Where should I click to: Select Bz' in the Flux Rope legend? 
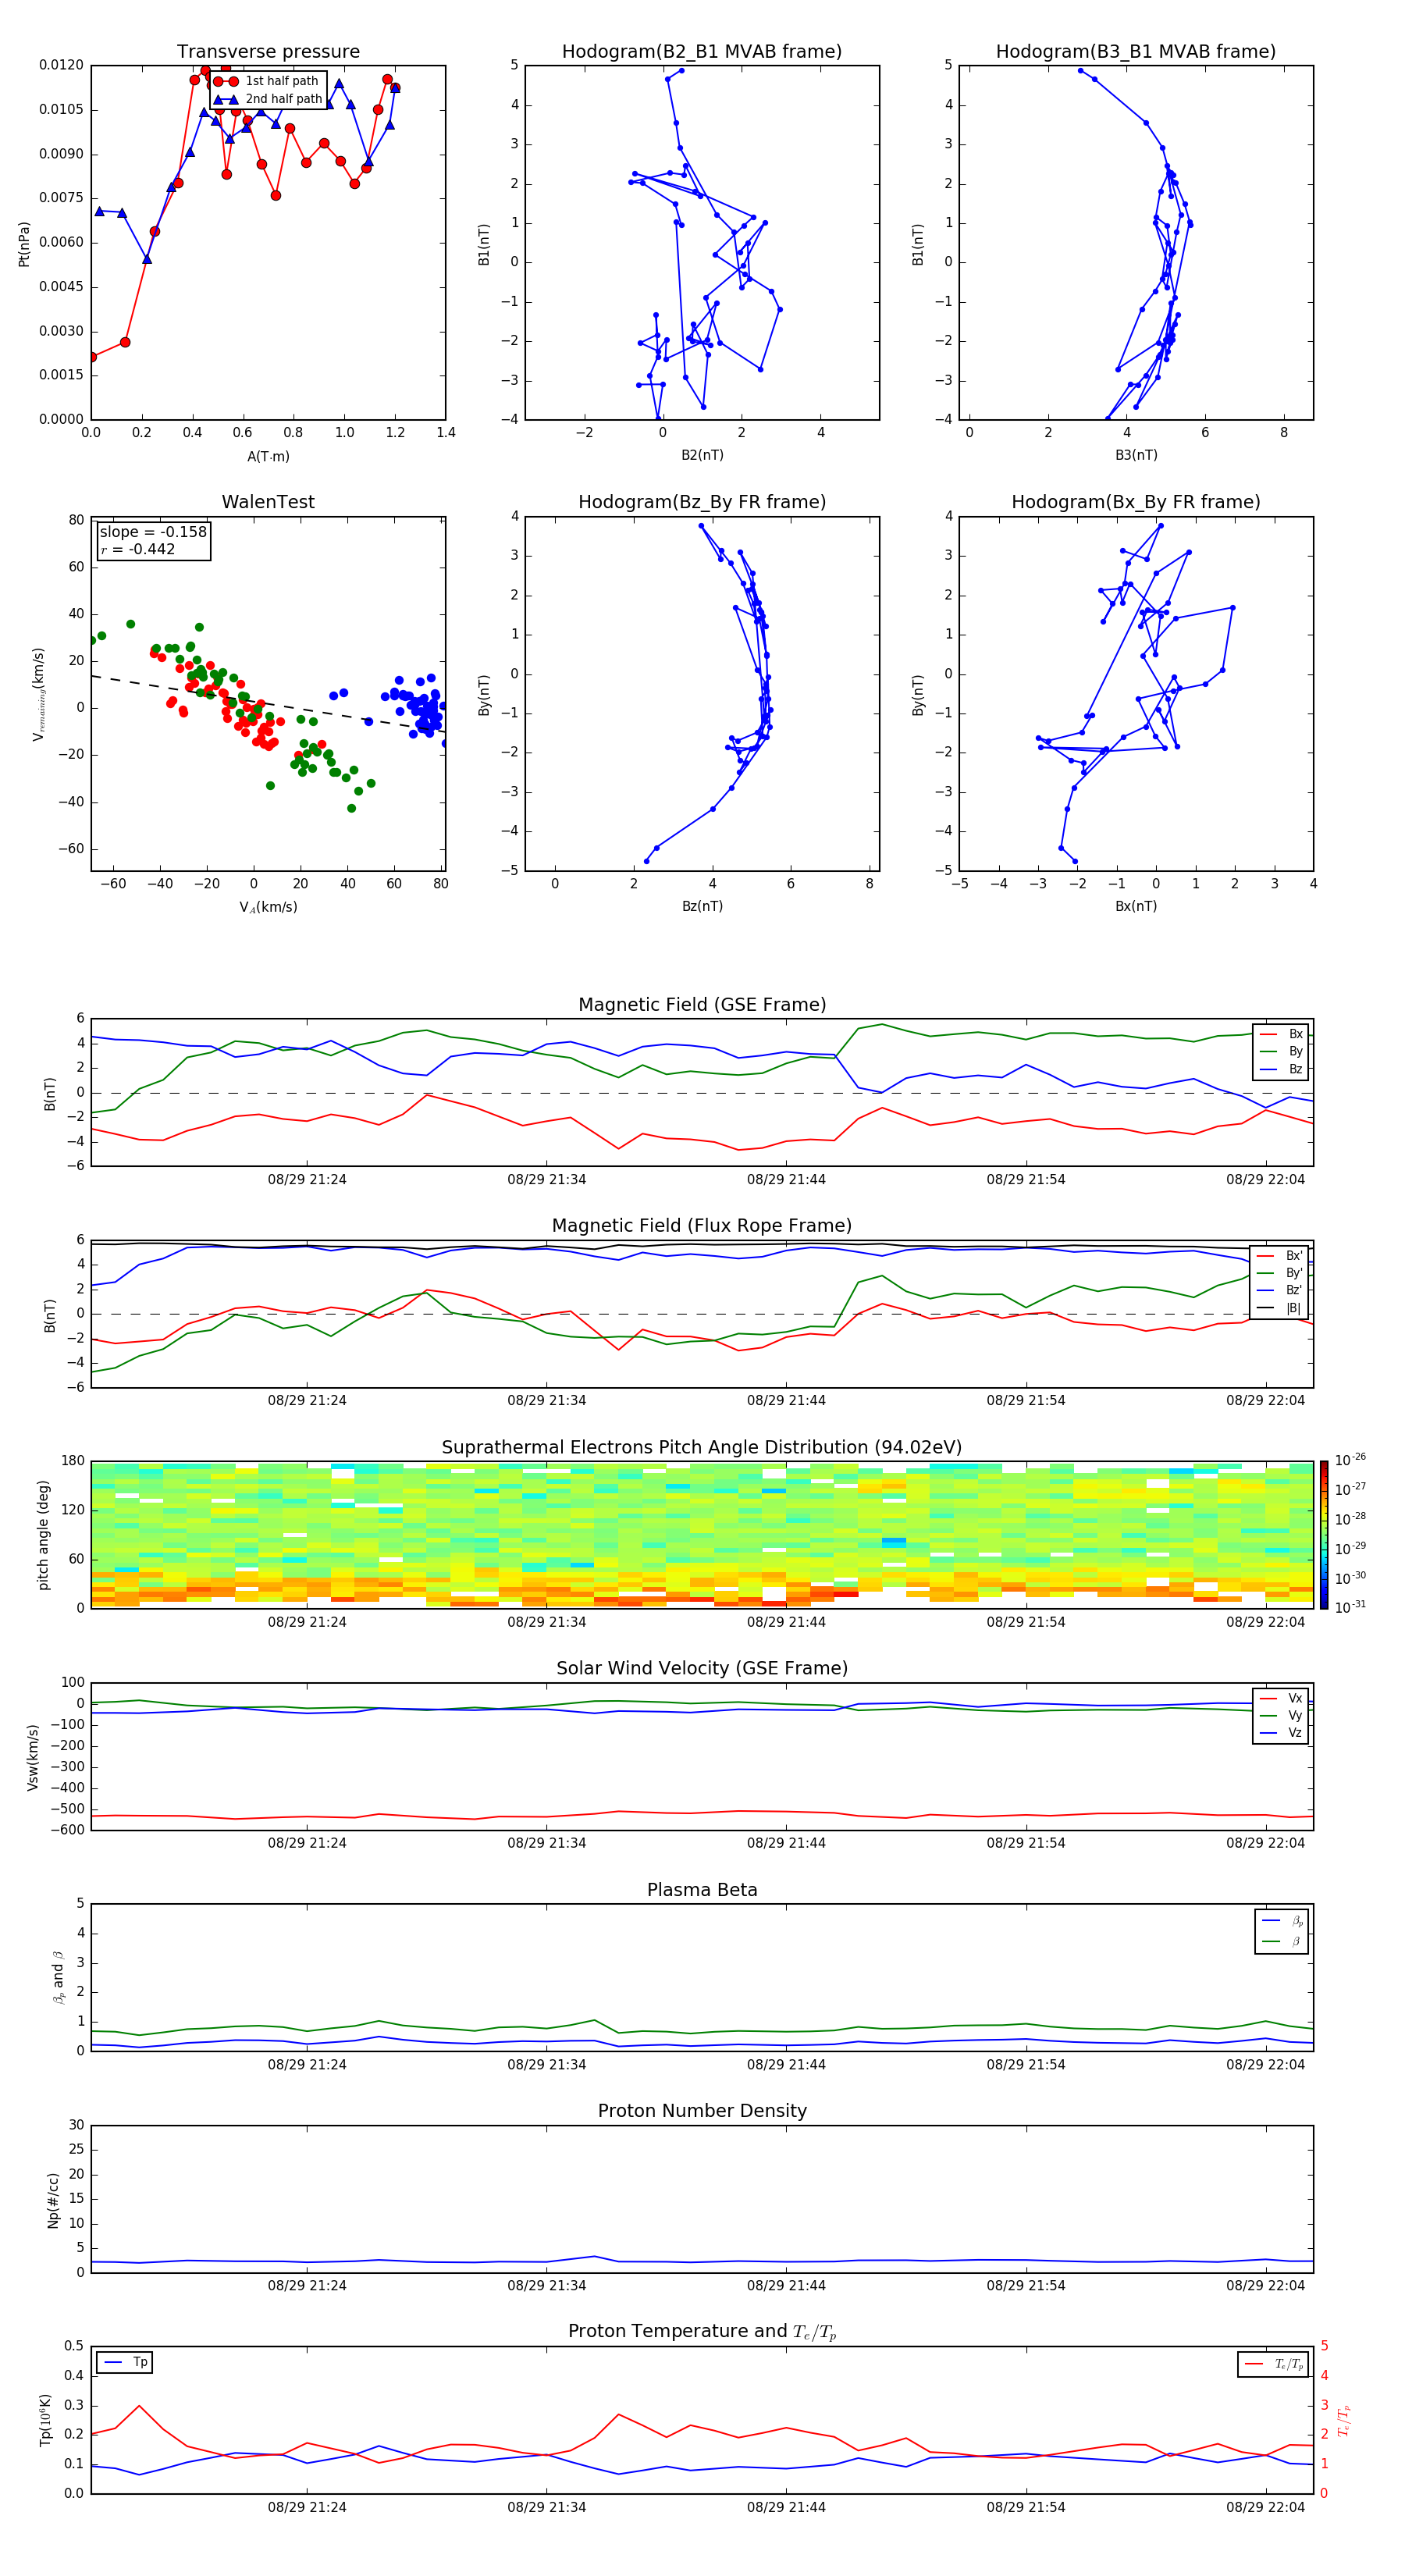tap(1279, 1290)
